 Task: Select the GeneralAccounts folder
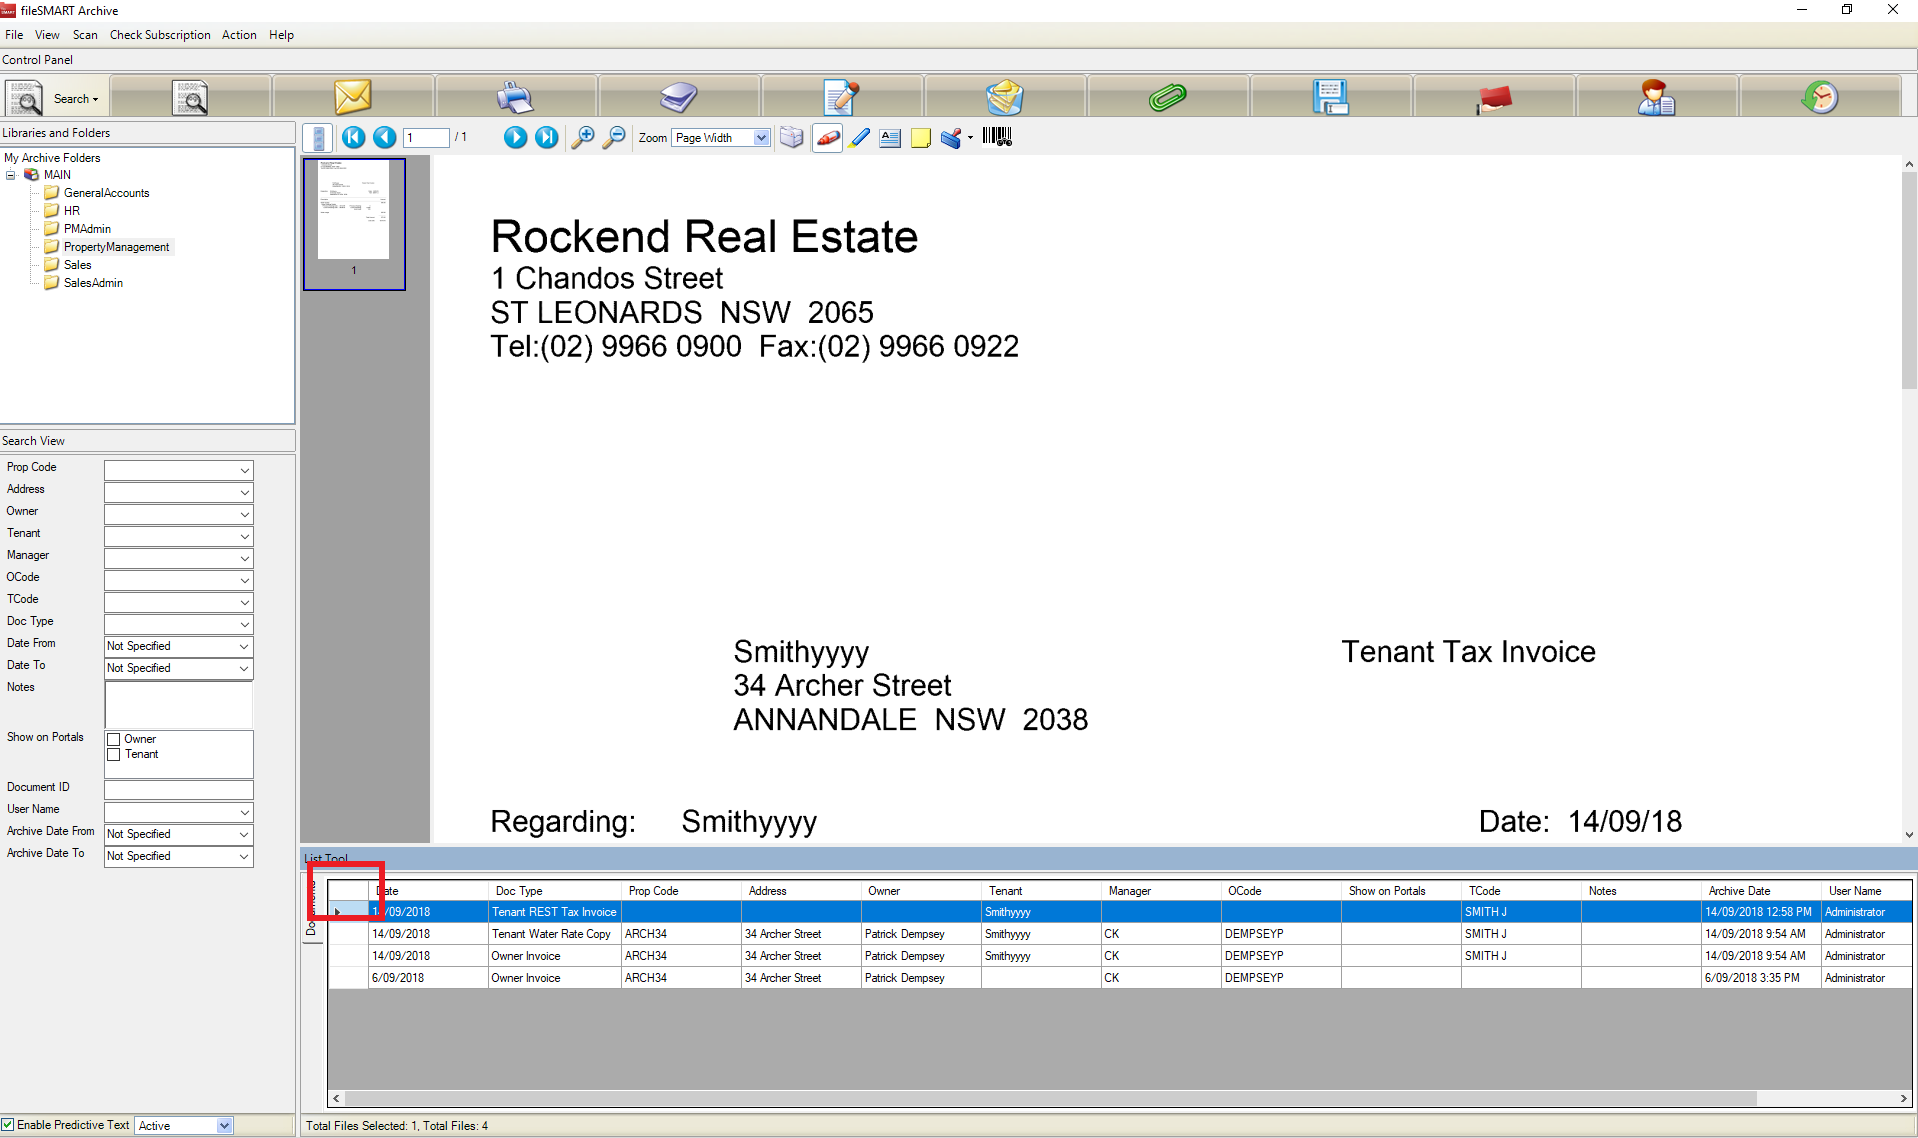coord(106,193)
